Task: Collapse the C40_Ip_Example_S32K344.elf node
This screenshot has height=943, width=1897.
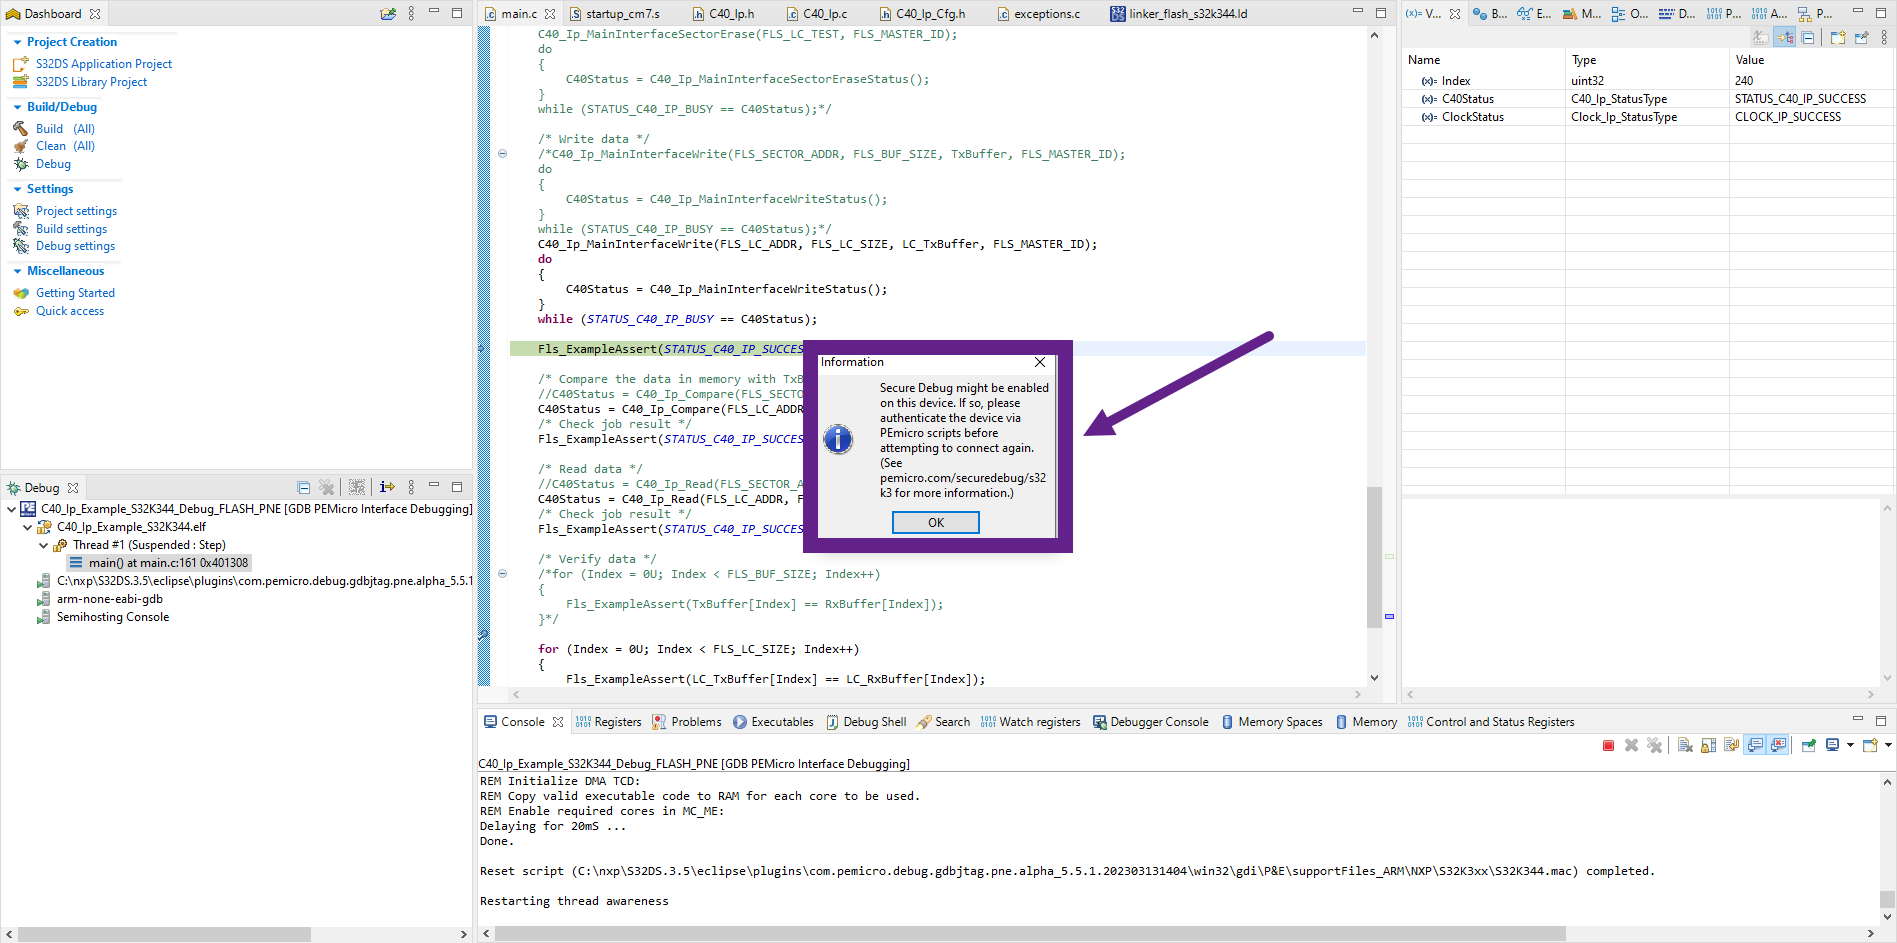Action: [27, 527]
